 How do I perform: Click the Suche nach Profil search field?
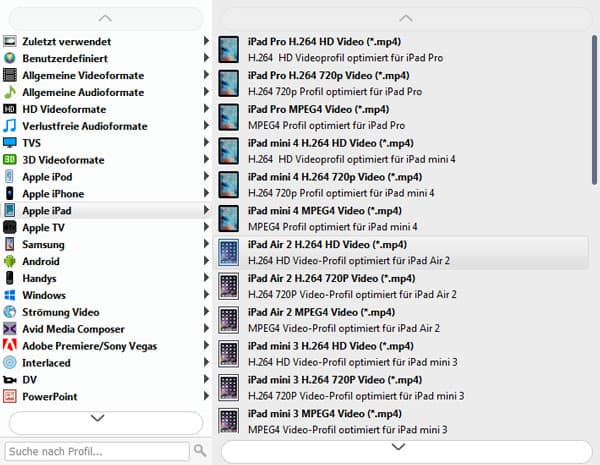point(97,452)
